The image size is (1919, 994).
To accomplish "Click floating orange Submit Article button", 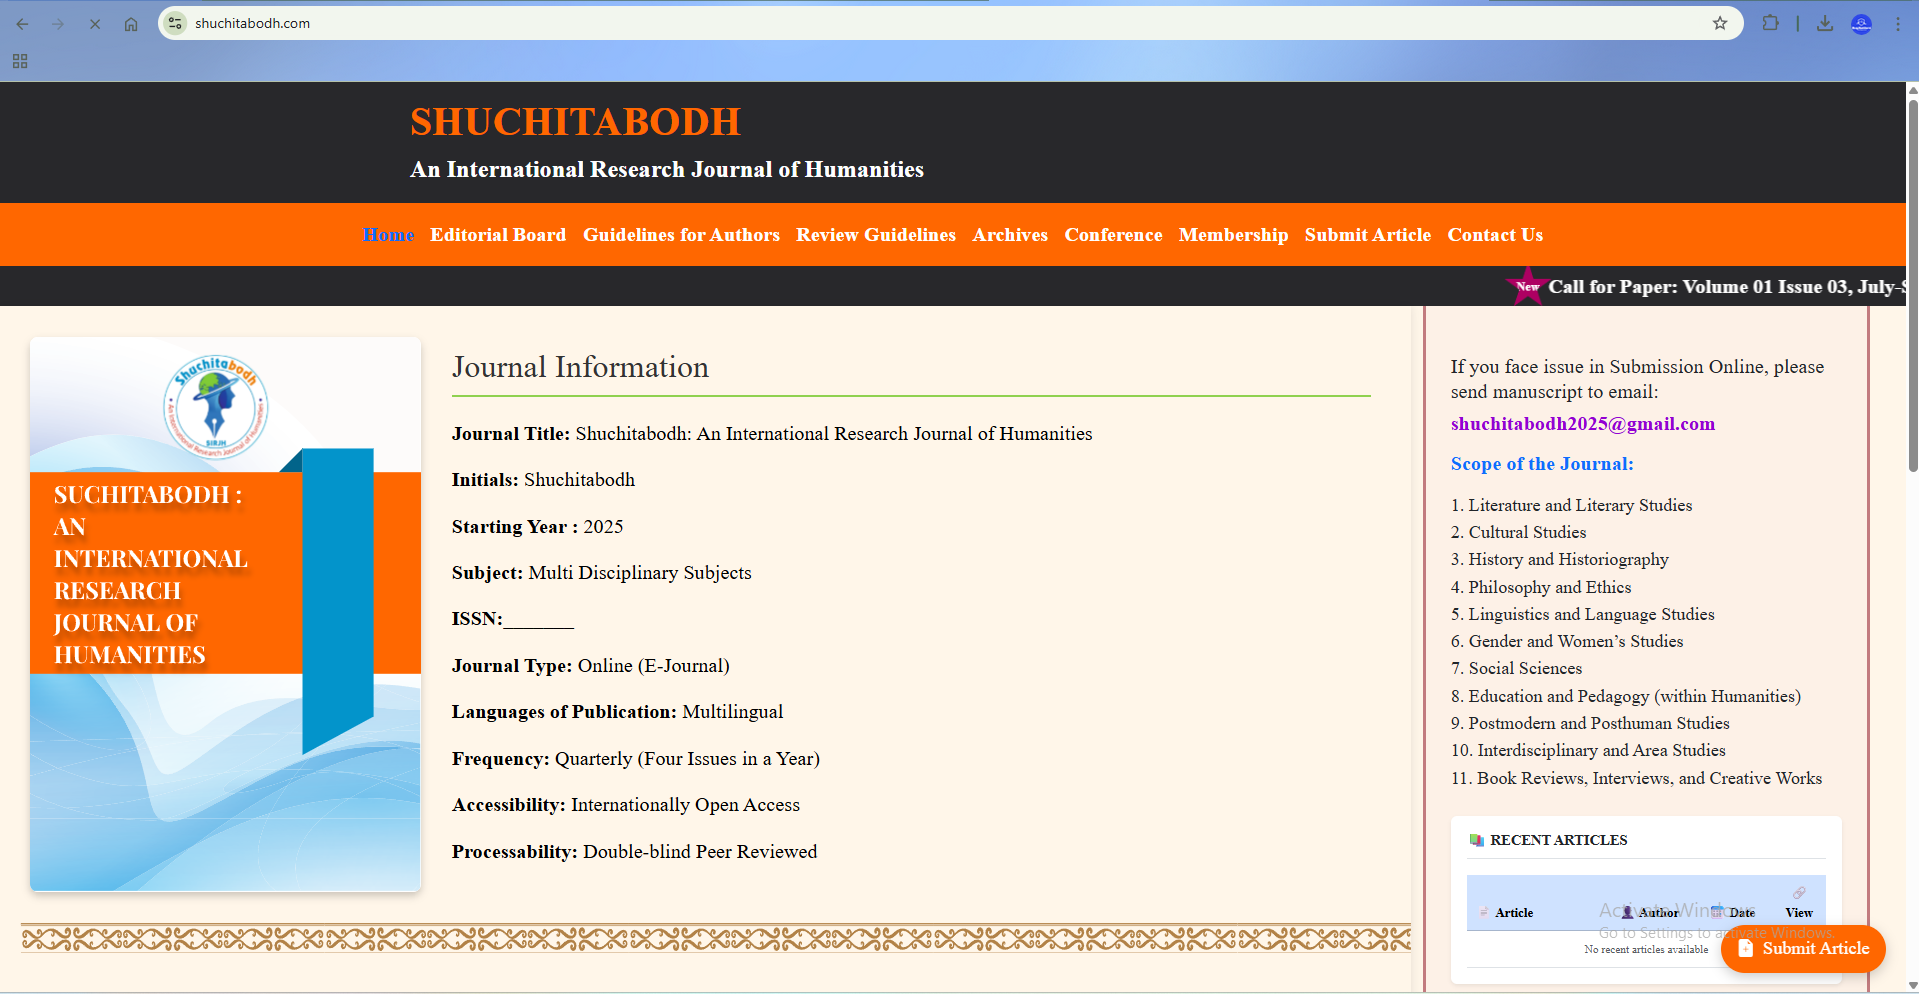I will [x=1803, y=948].
